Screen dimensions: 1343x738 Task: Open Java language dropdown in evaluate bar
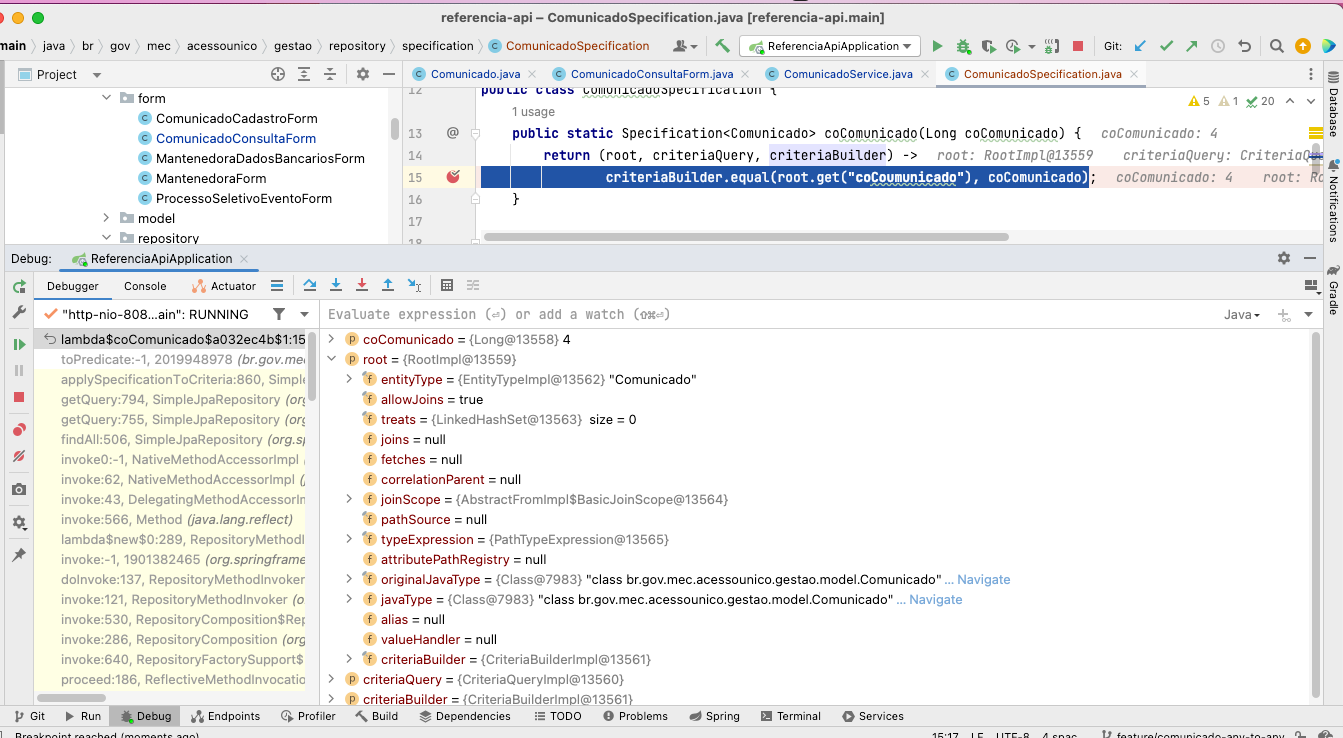coord(1242,314)
